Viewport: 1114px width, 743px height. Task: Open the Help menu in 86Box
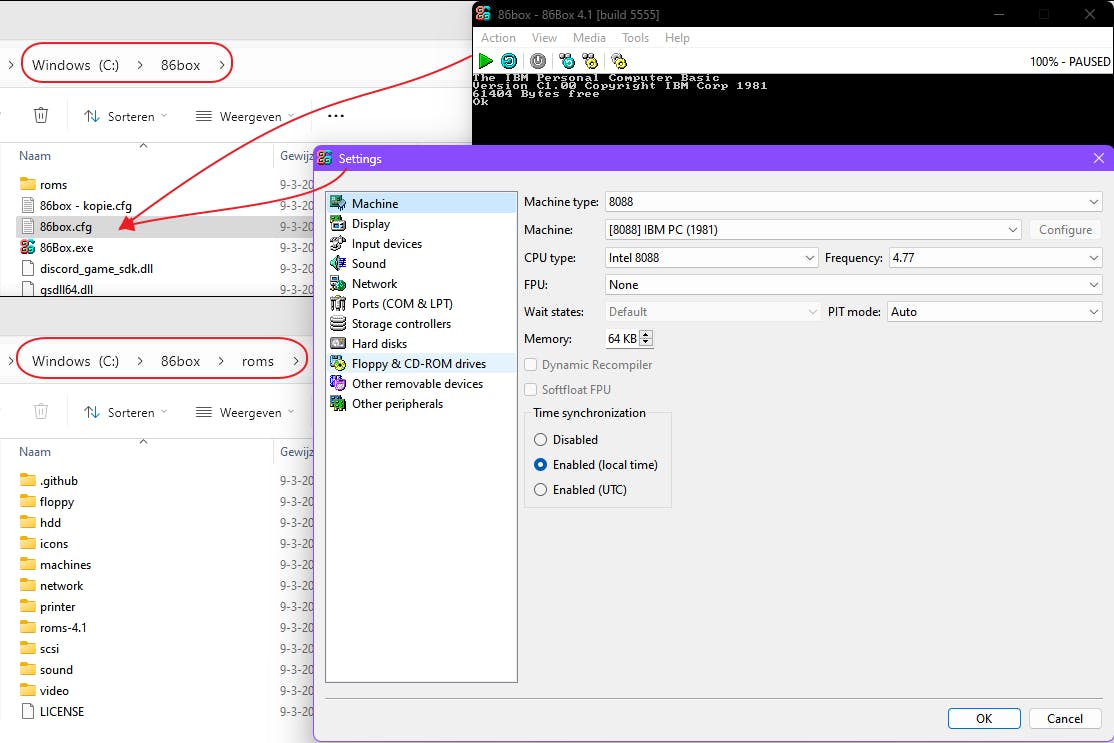coord(677,38)
